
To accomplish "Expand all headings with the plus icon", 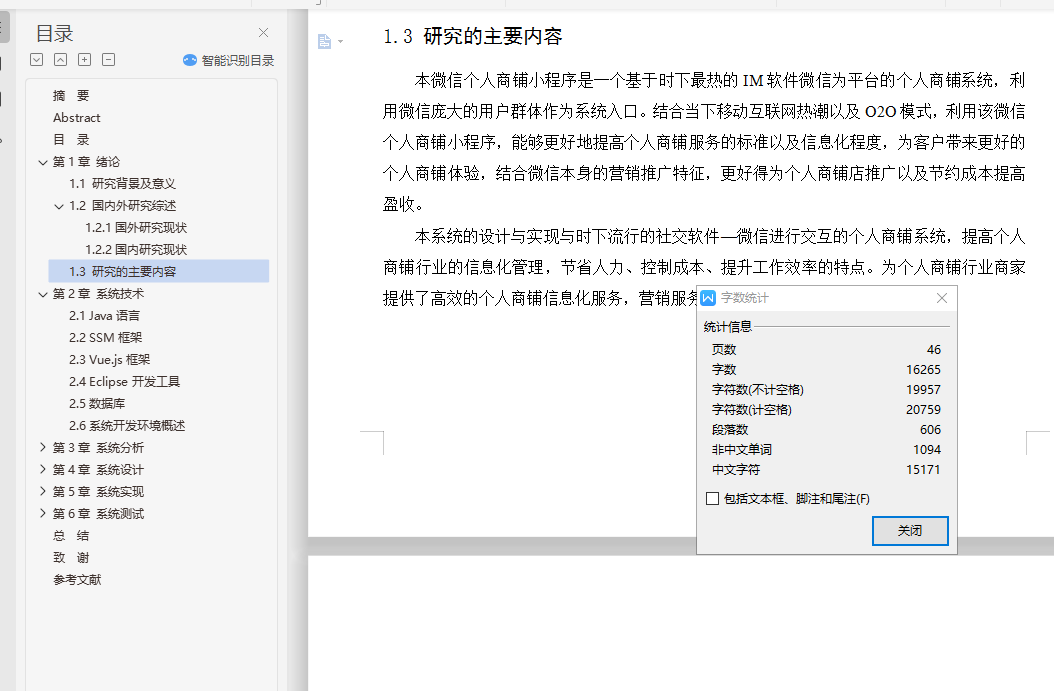I will [84, 60].
